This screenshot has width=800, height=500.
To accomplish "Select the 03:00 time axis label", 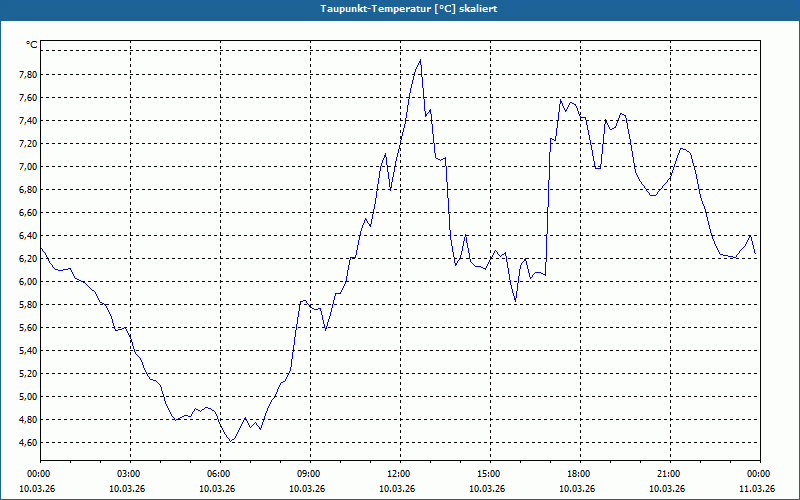I will [x=129, y=474].
